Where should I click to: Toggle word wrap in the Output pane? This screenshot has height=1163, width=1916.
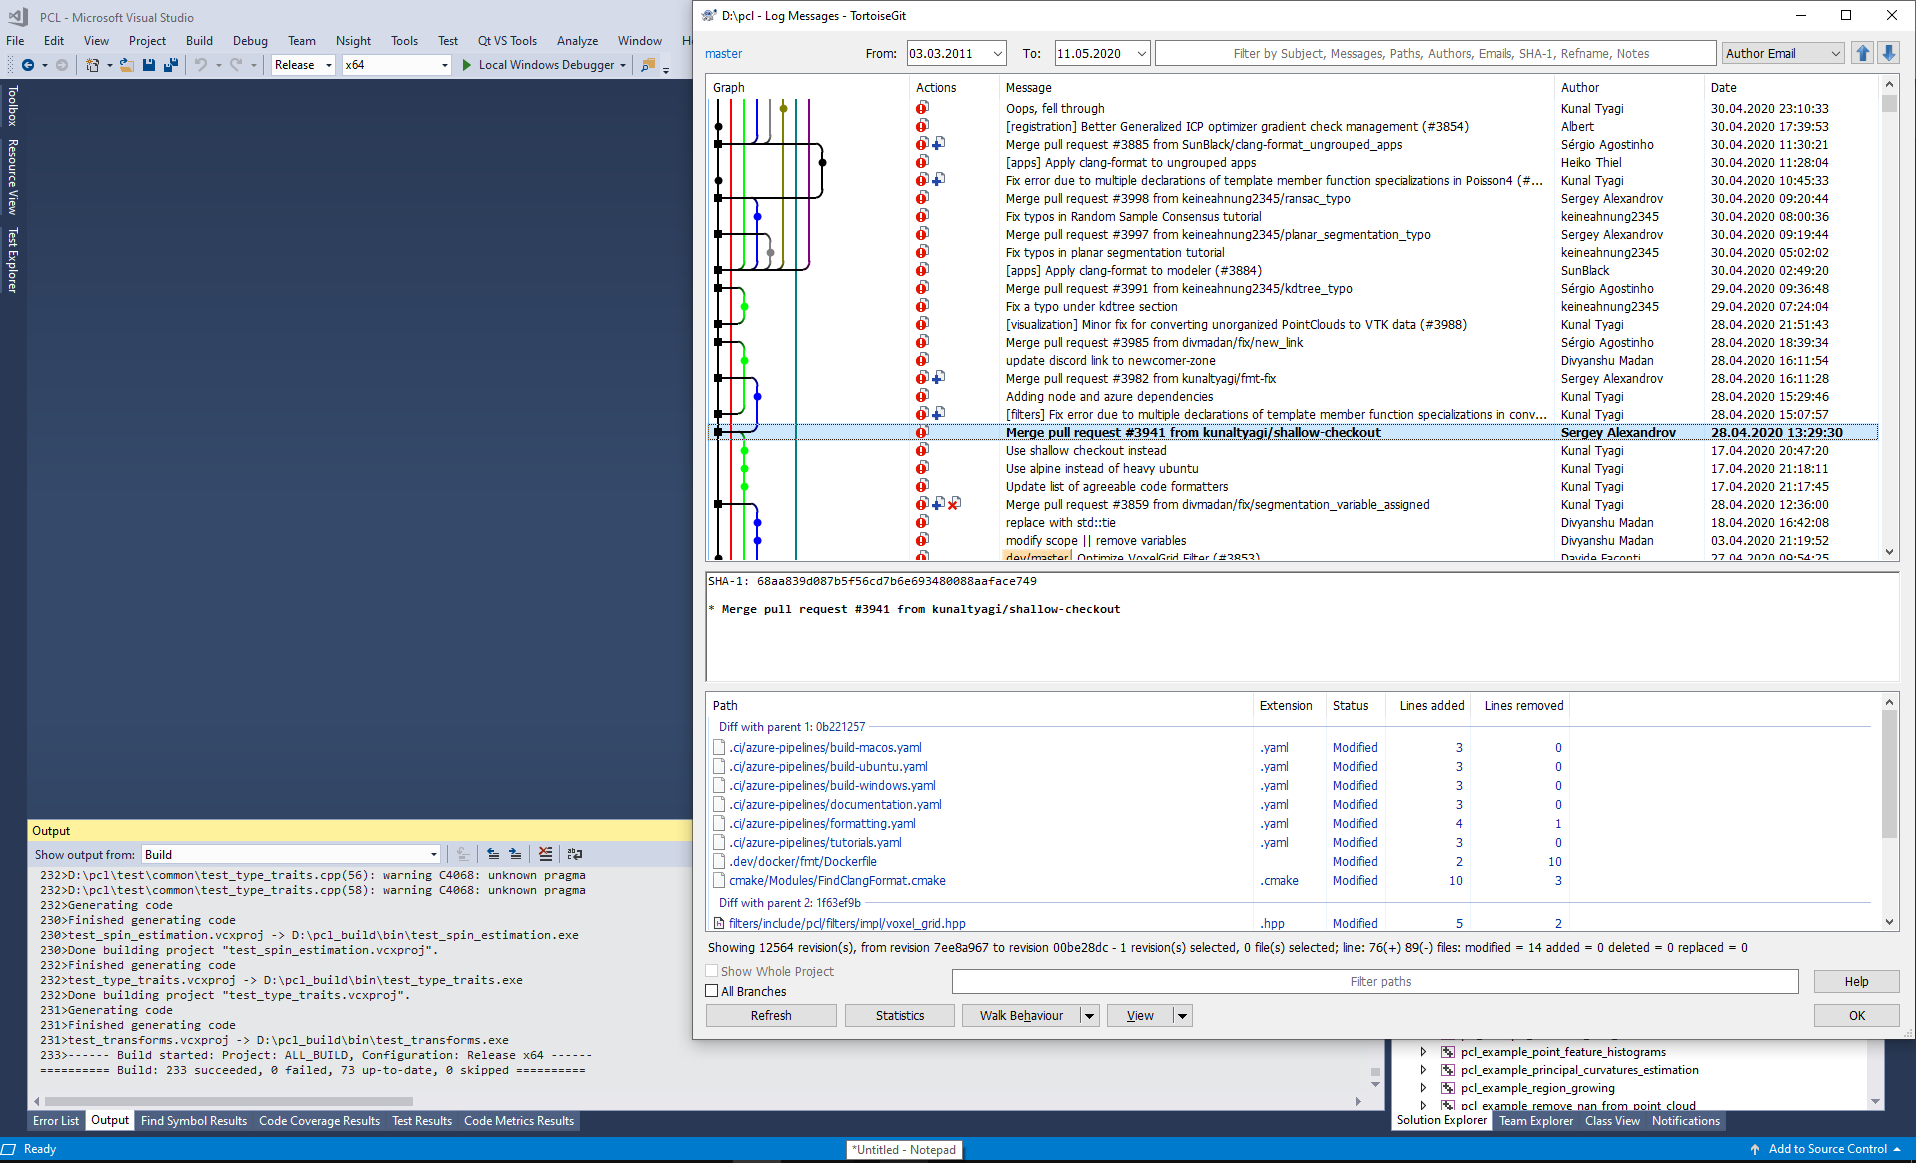tap(575, 854)
